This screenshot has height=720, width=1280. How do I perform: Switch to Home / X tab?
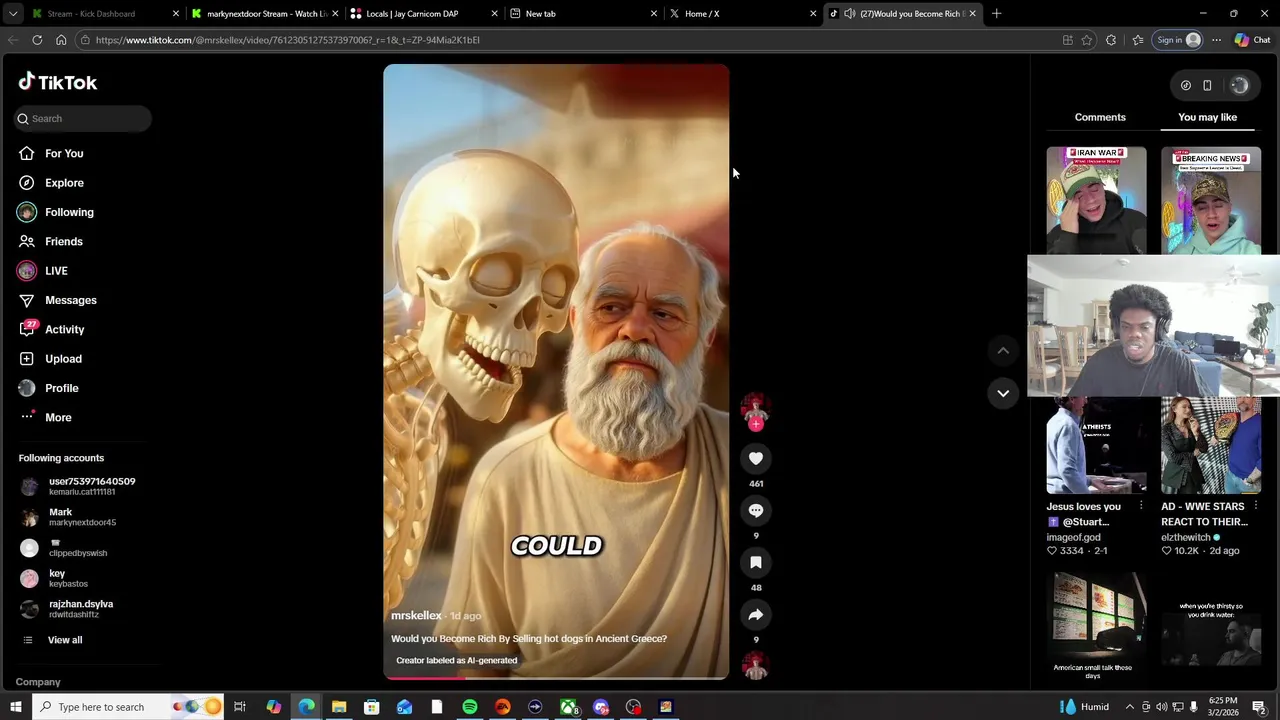pyautogui.click(x=743, y=13)
